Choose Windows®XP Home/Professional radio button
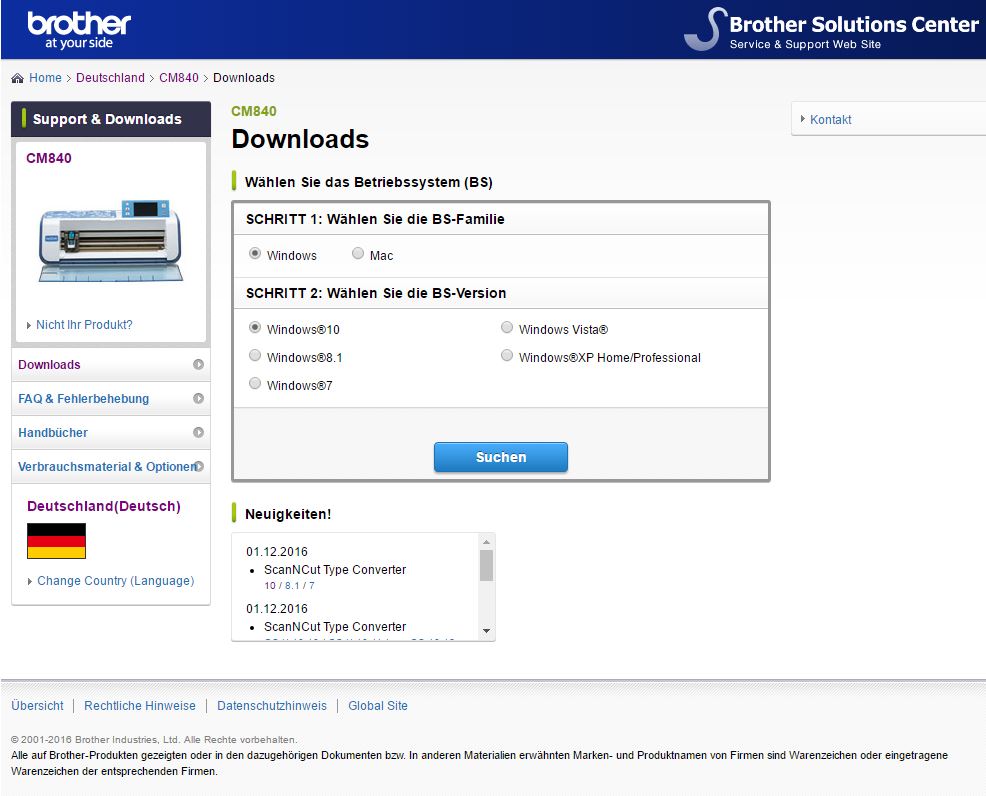Screen dimensions: 986x796 (507, 356)
